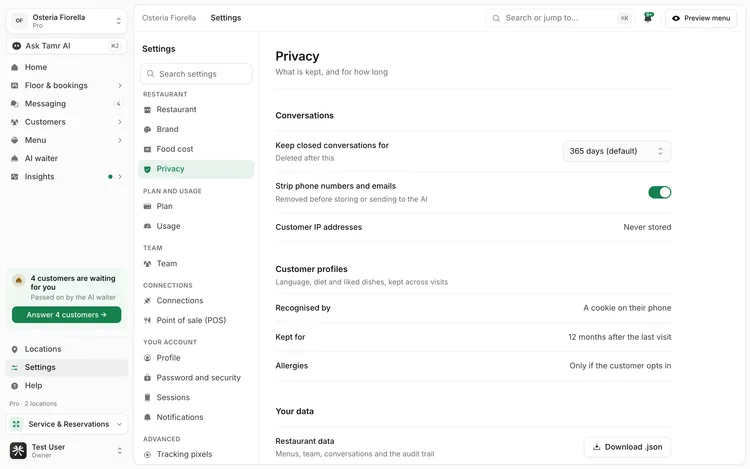Open Password and security settings

tap(196, 378)
